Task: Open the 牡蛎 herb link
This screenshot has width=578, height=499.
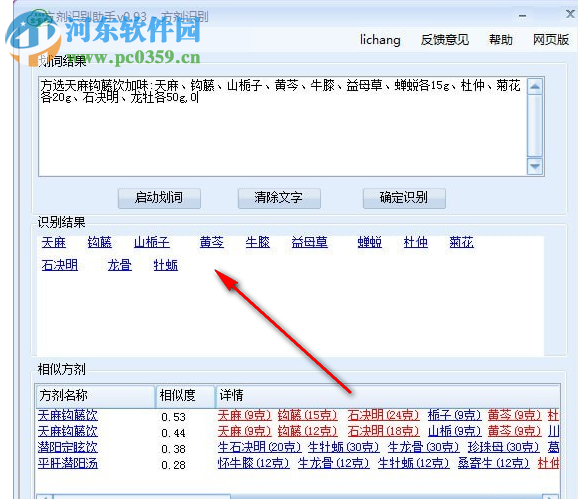Action: tap(166, 265)
